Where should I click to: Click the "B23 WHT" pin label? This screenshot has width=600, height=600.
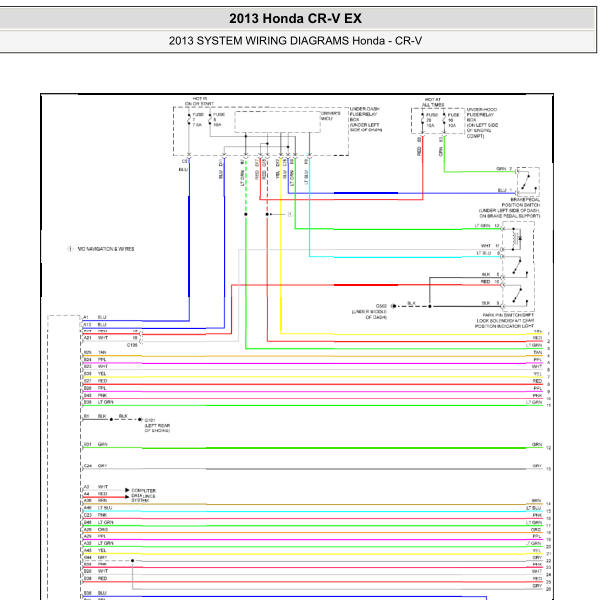[96, 367]
